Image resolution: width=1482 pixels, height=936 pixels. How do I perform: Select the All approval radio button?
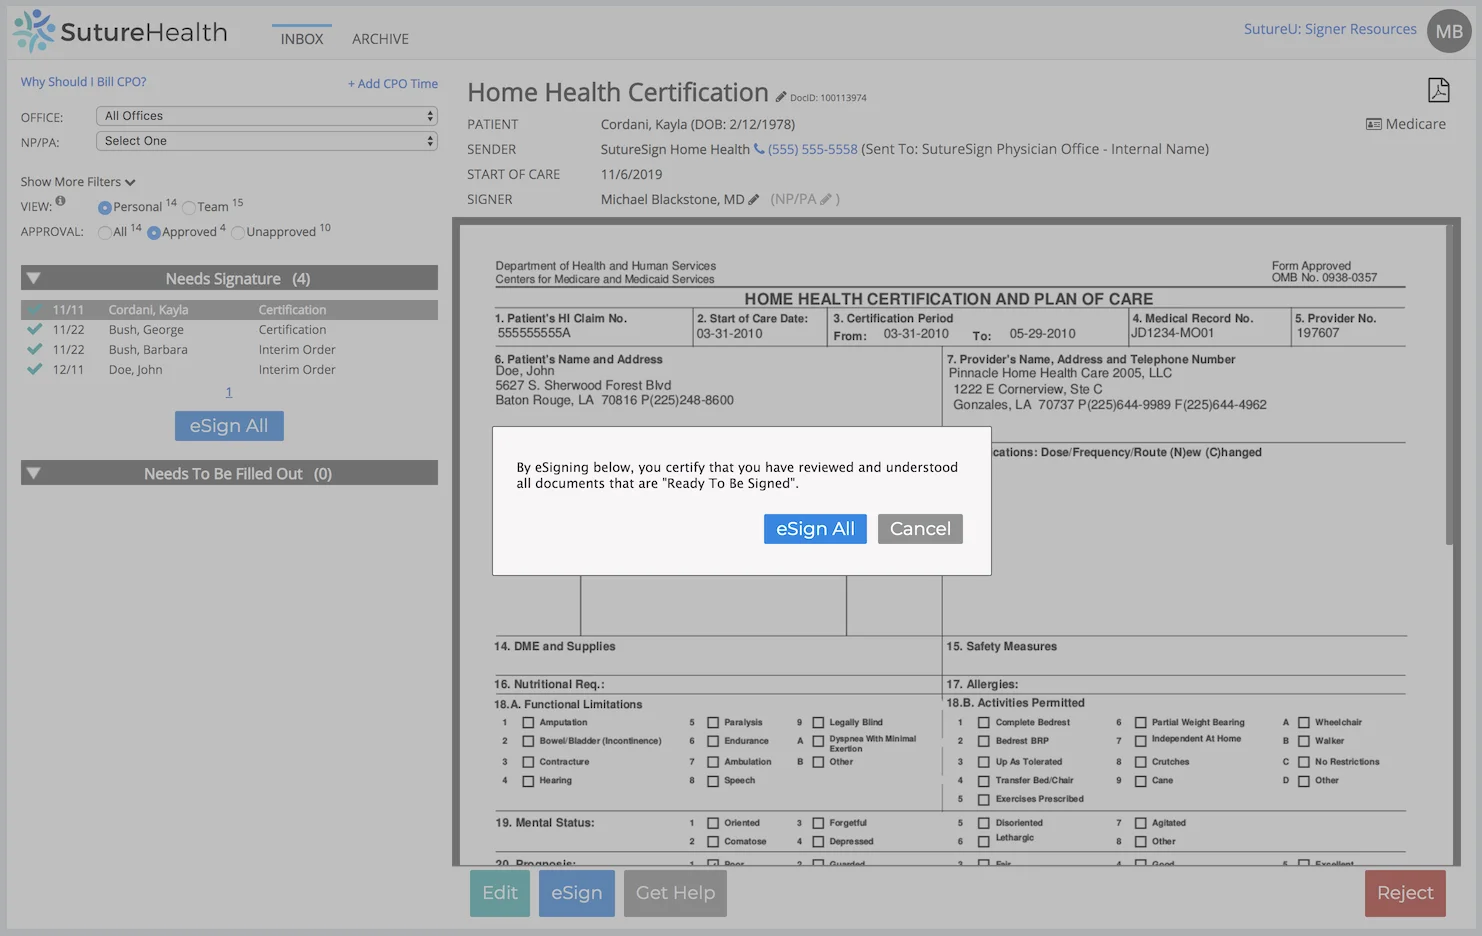tap(105, 233)
